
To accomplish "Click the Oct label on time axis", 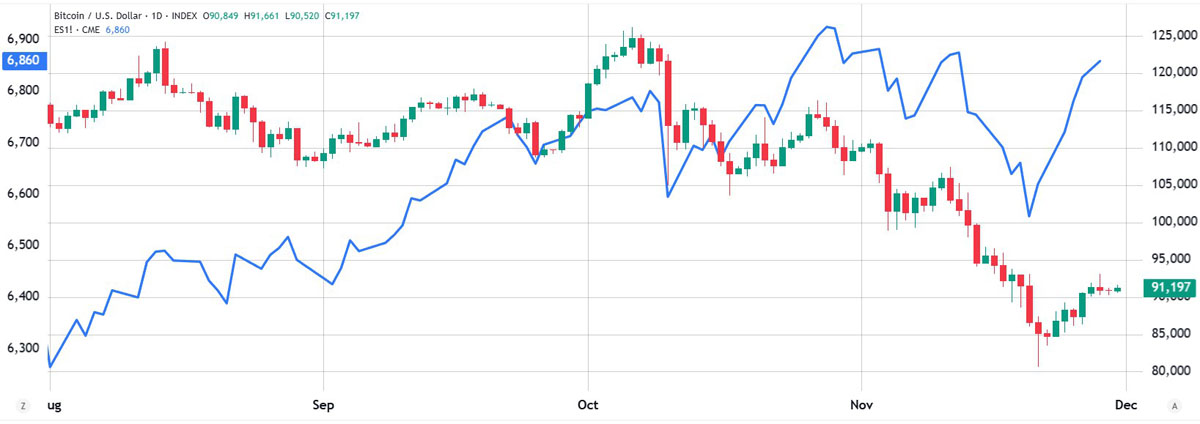I will point(588,405).
